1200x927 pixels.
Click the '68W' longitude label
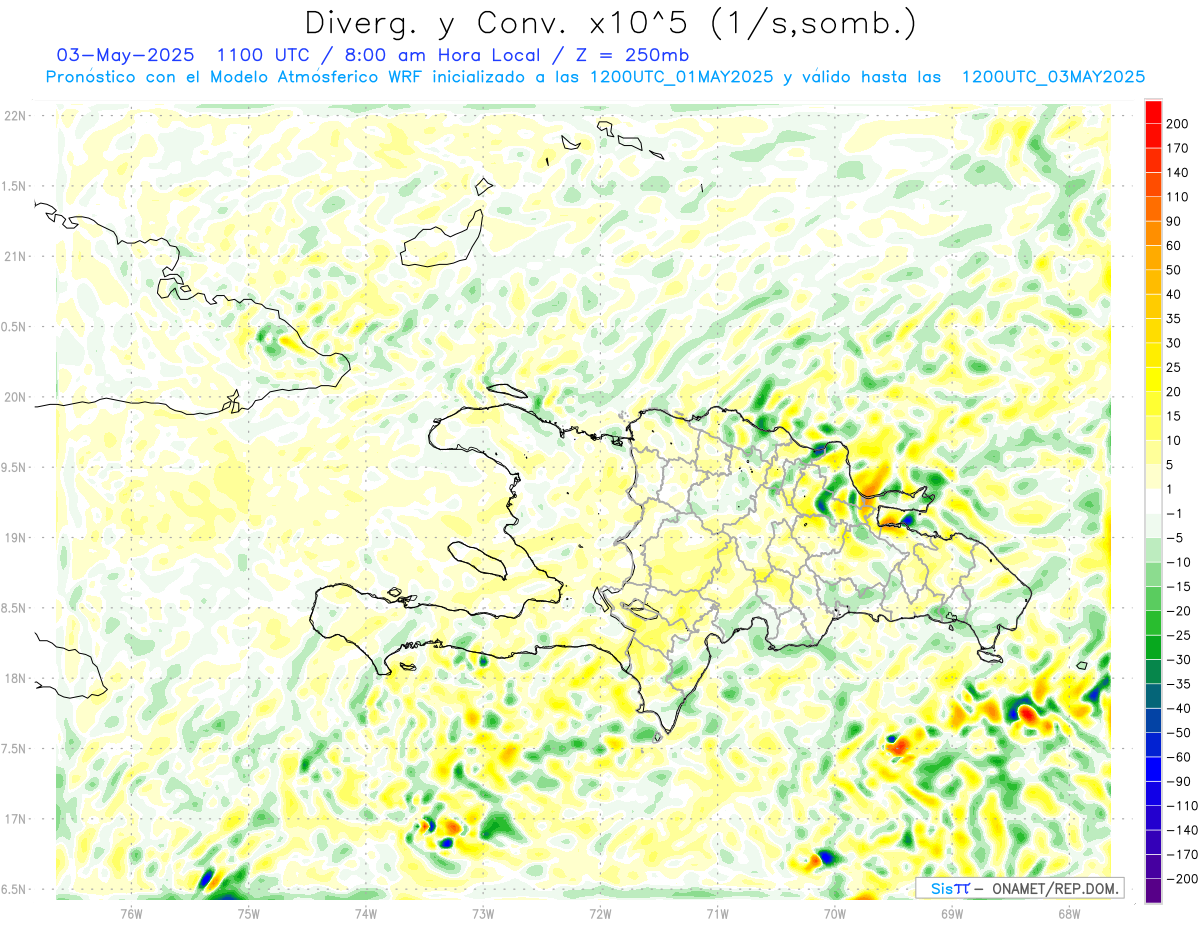pyautogui.click(x=1068, y=913)
